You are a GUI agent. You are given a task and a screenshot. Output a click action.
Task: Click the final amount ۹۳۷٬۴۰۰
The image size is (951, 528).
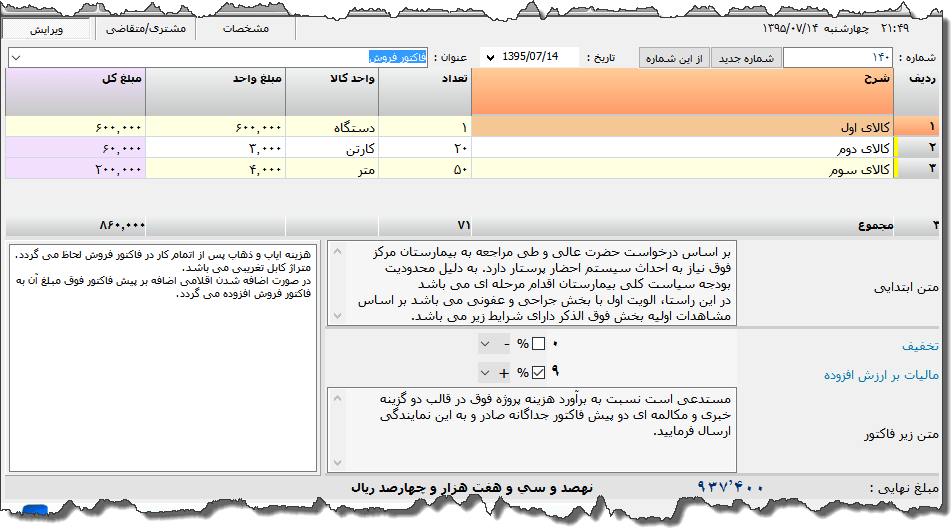(730, 487)
